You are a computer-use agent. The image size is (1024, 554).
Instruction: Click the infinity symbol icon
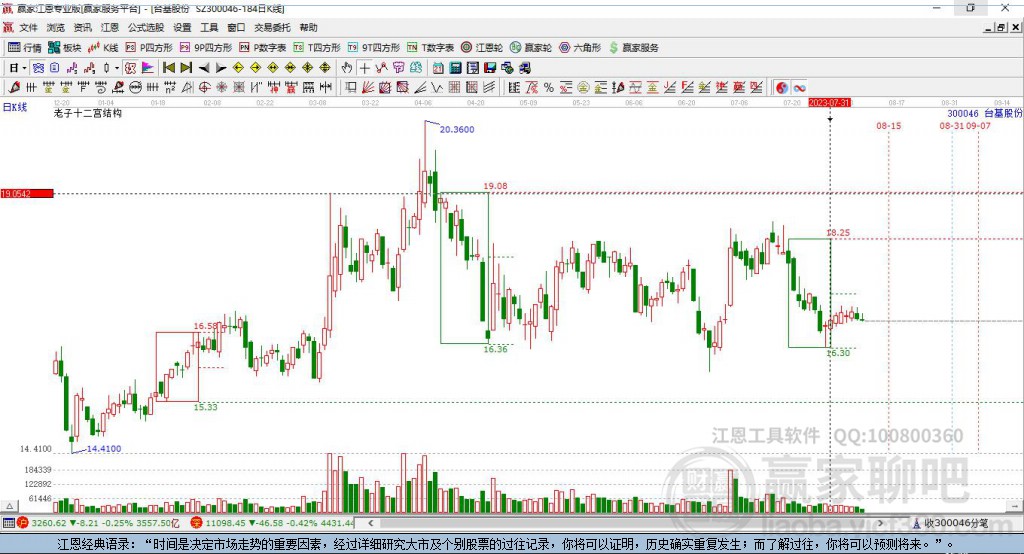tap(800, 88)
